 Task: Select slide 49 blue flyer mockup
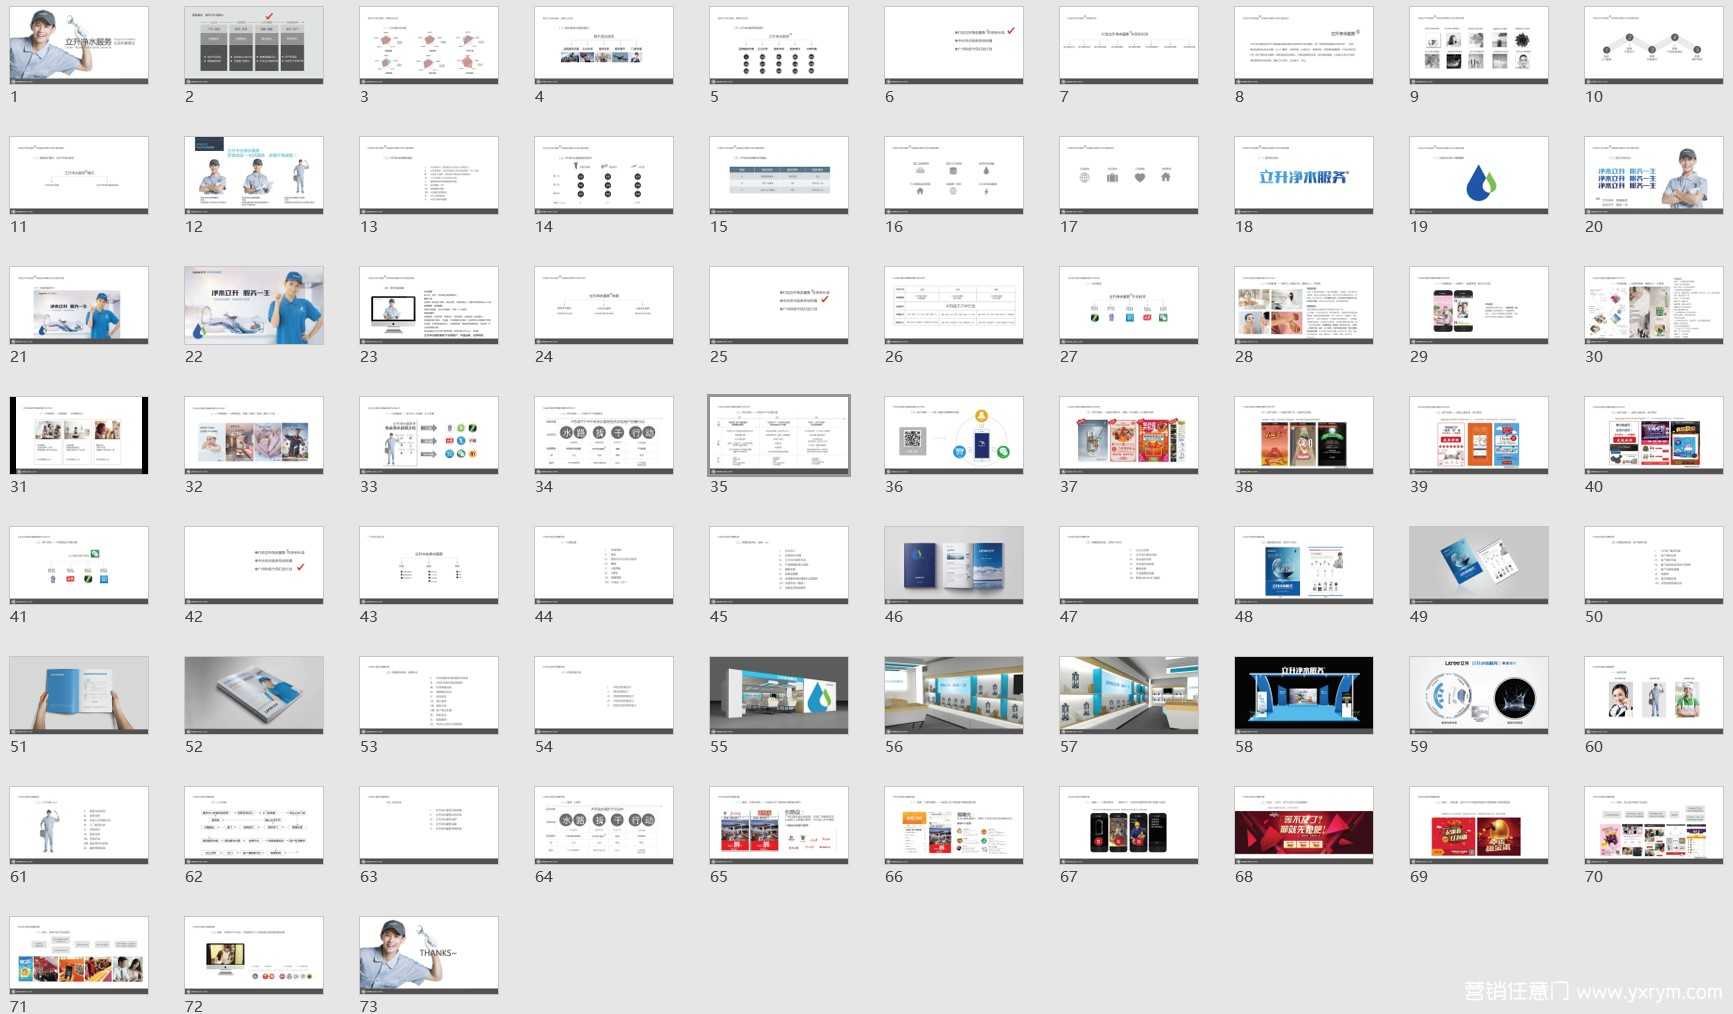[1478, 565]
